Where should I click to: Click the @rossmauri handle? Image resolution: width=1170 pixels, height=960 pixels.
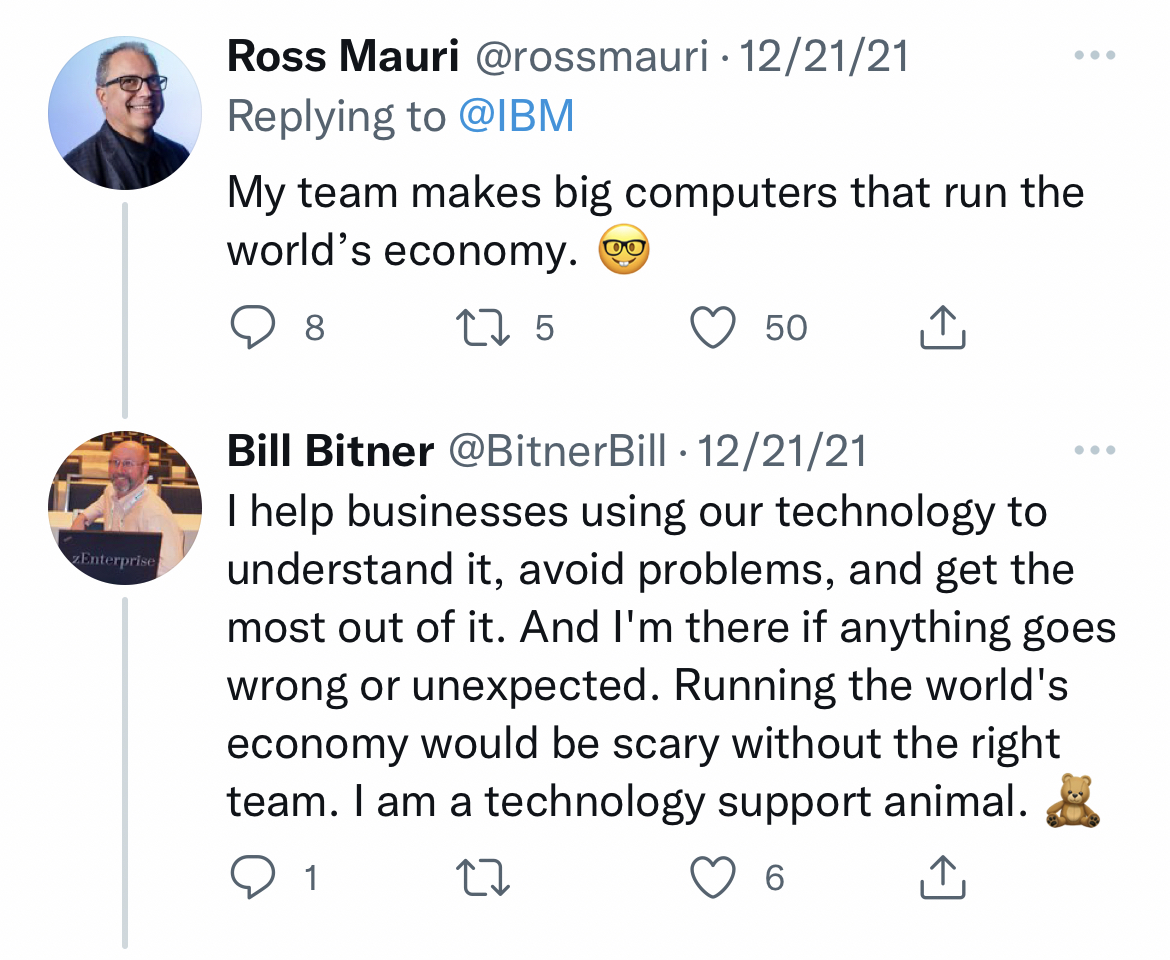[591, 57]
